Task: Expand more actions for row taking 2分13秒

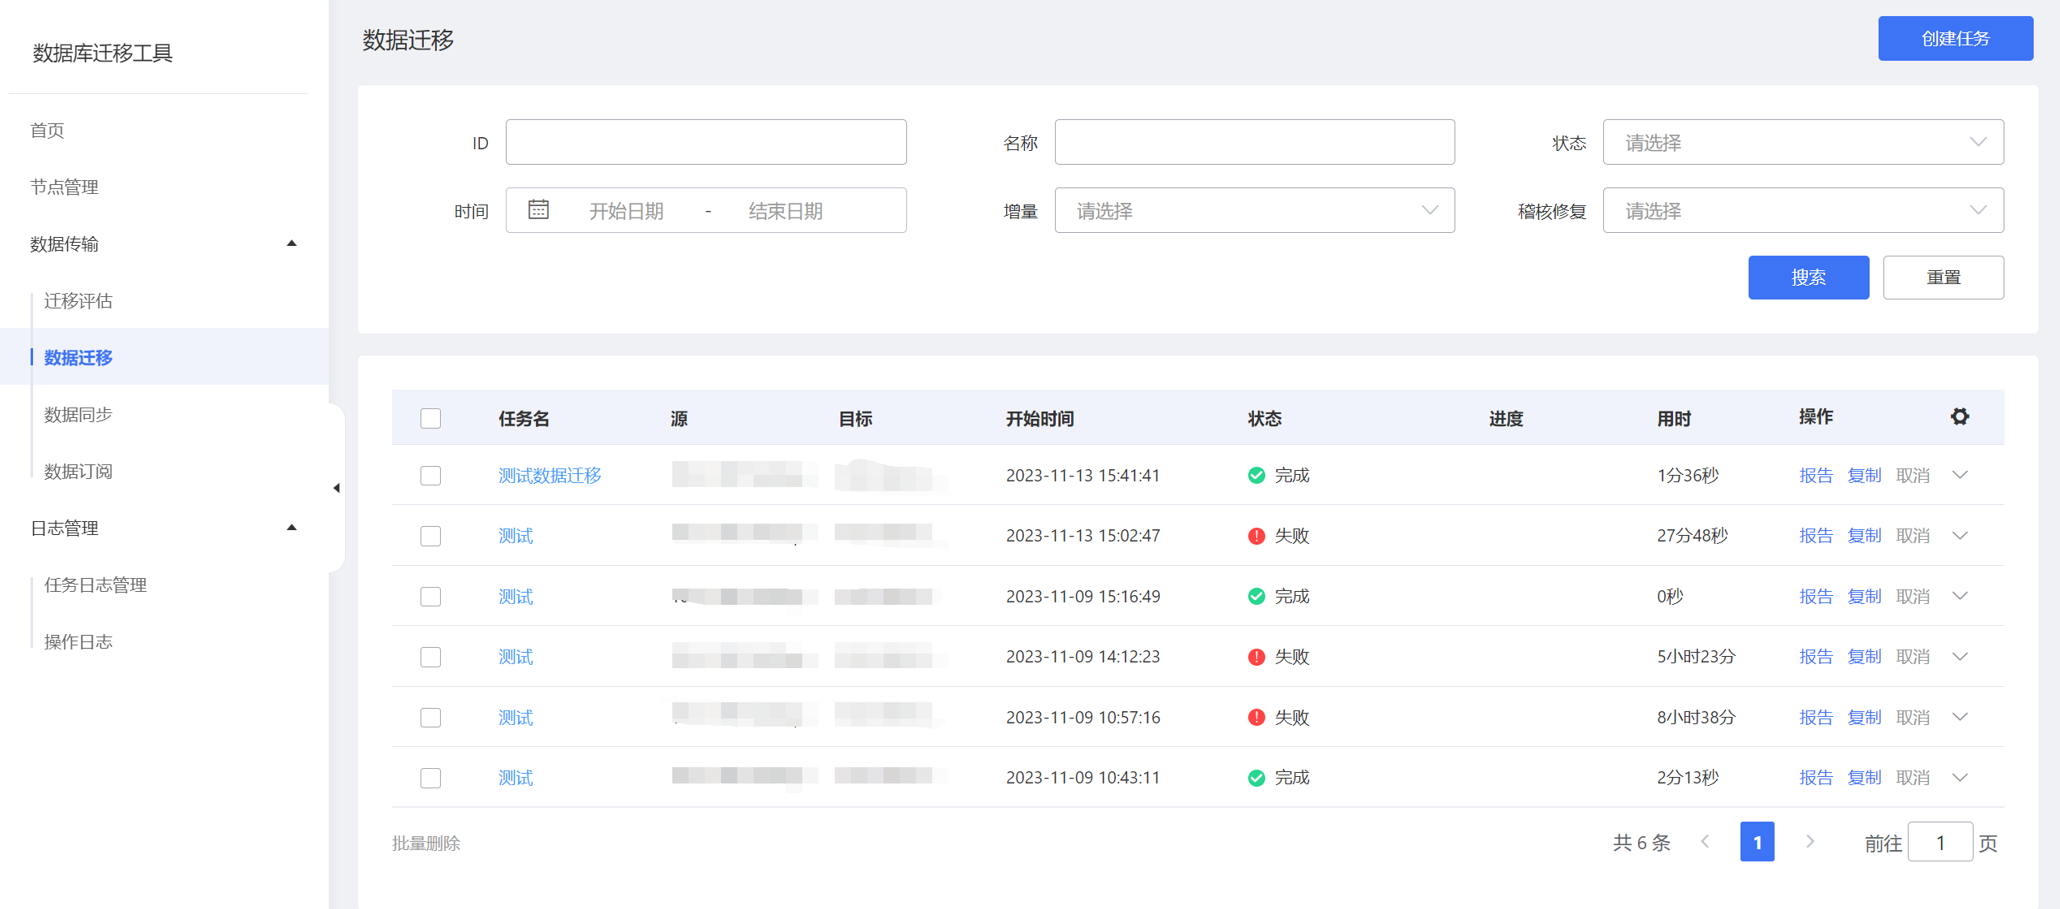Action: [1960, 778]
